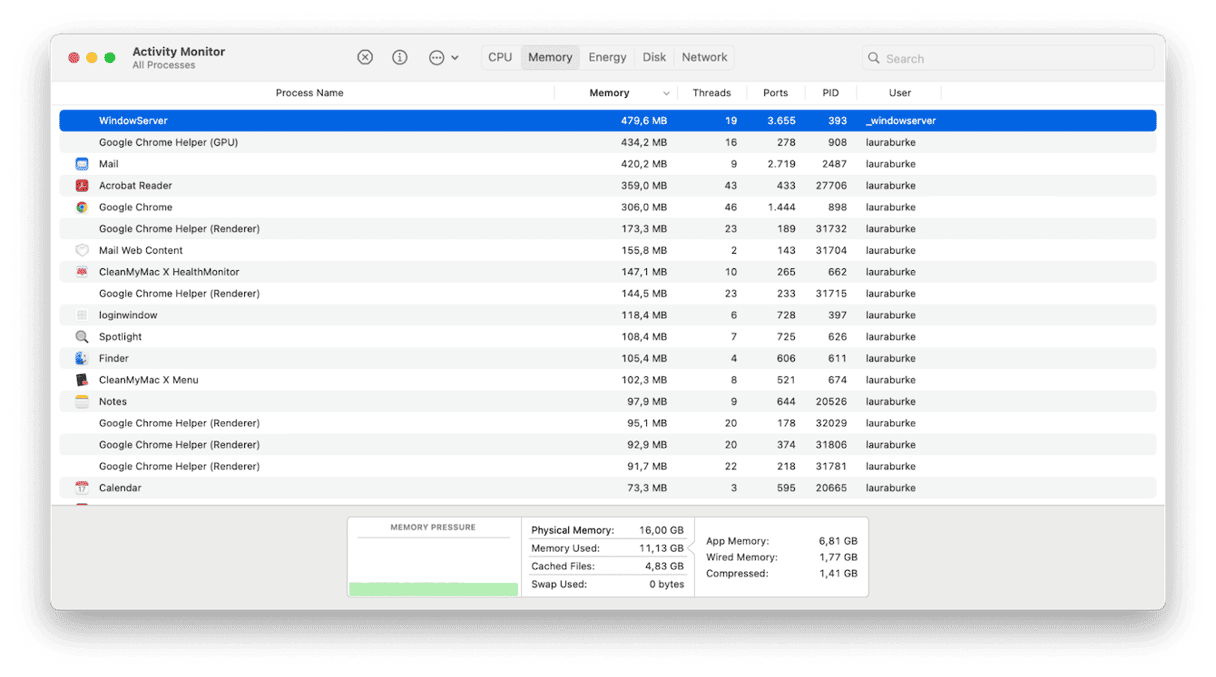Click the Memory column sort chevron
This screenshot has height=677, width=1216.
click(665, 92)
